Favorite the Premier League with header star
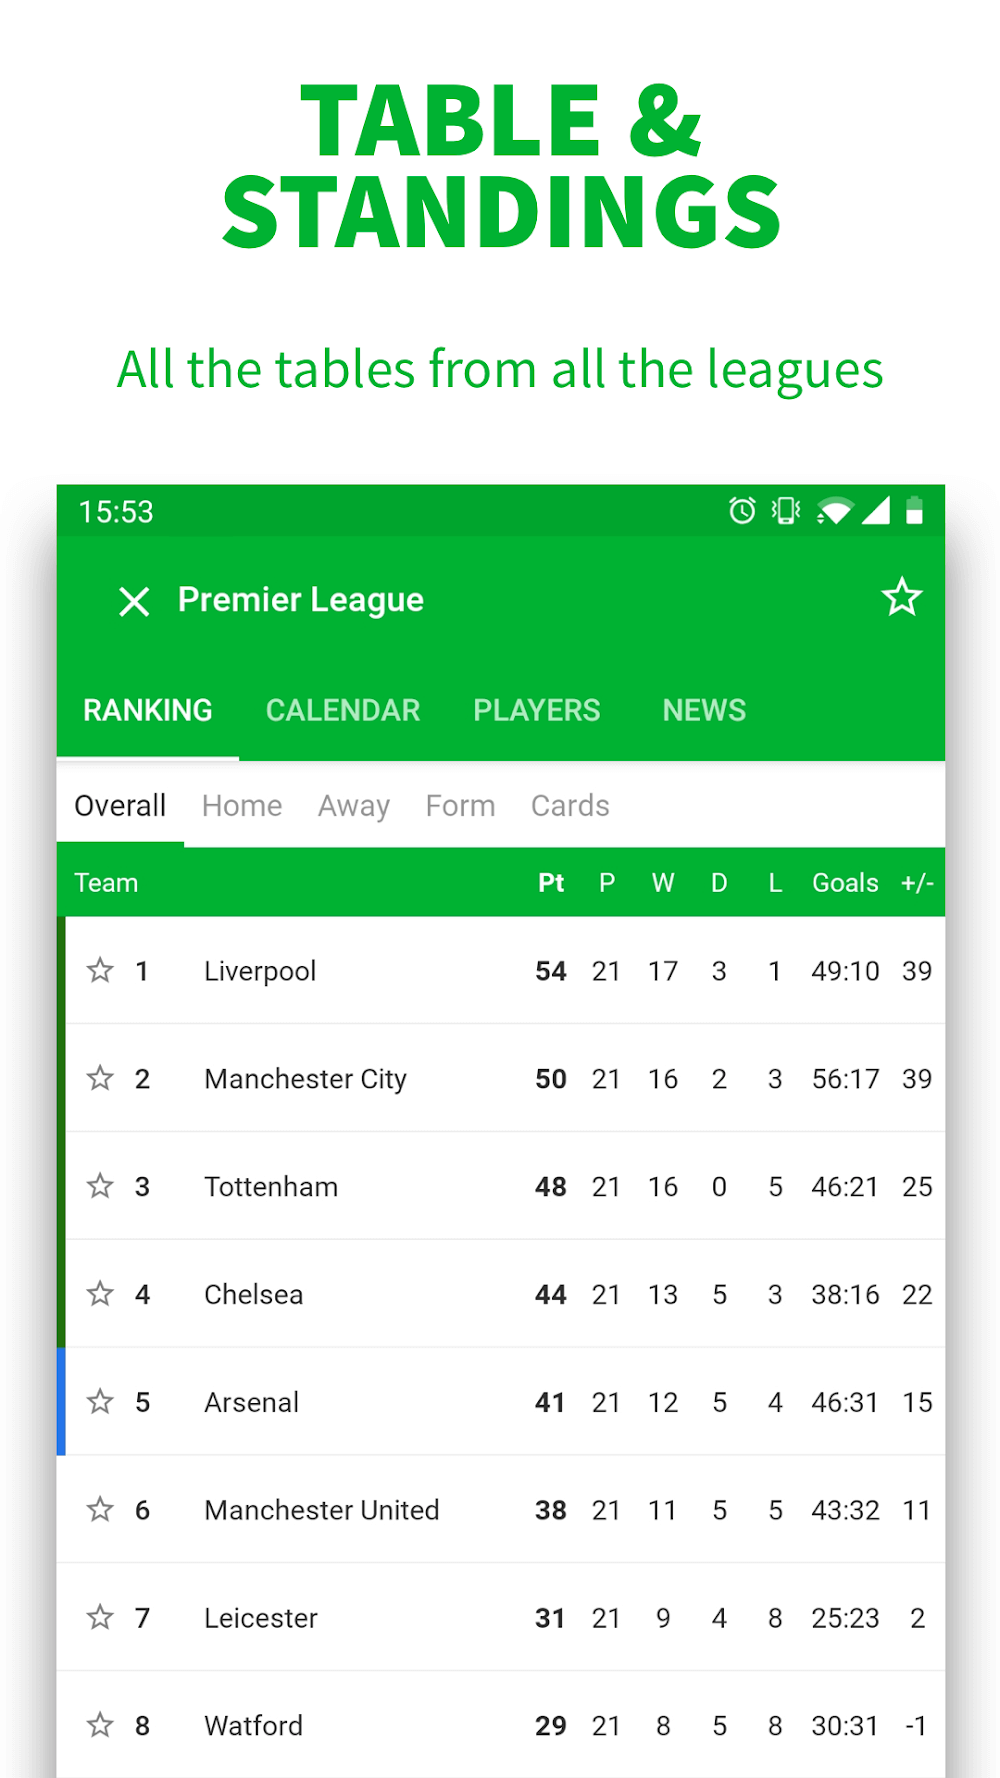Viewport: 1000px width, 1778px height. click(x=901, y=598)
